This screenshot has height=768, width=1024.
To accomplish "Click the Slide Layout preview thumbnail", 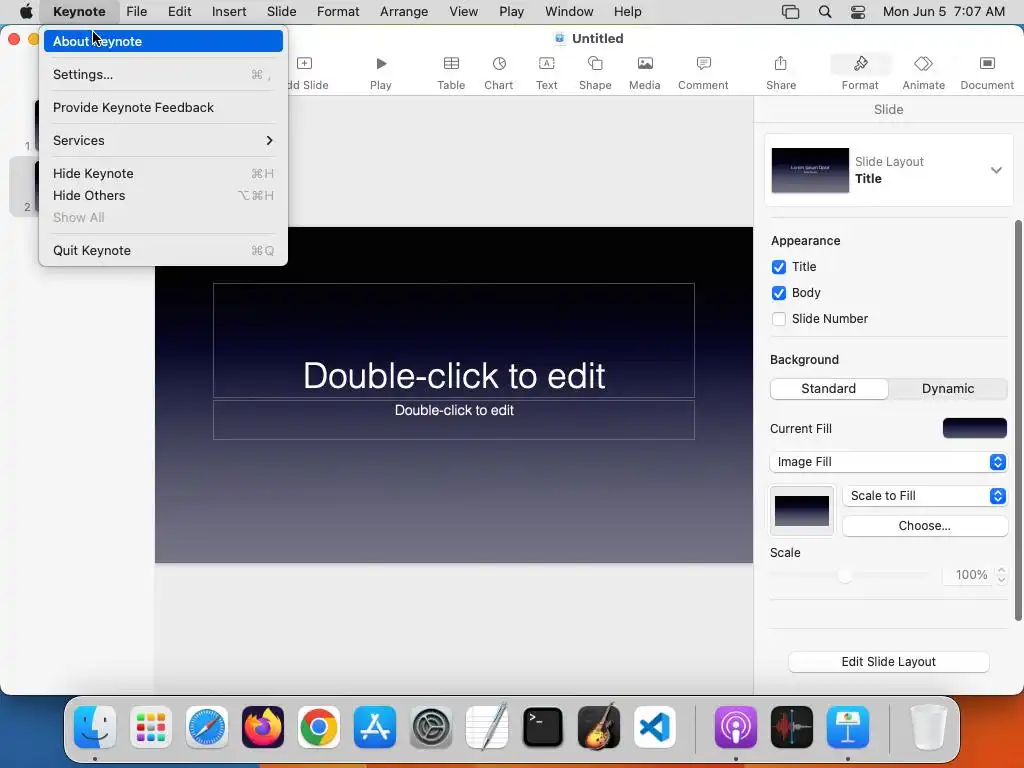I will point(810,170).
